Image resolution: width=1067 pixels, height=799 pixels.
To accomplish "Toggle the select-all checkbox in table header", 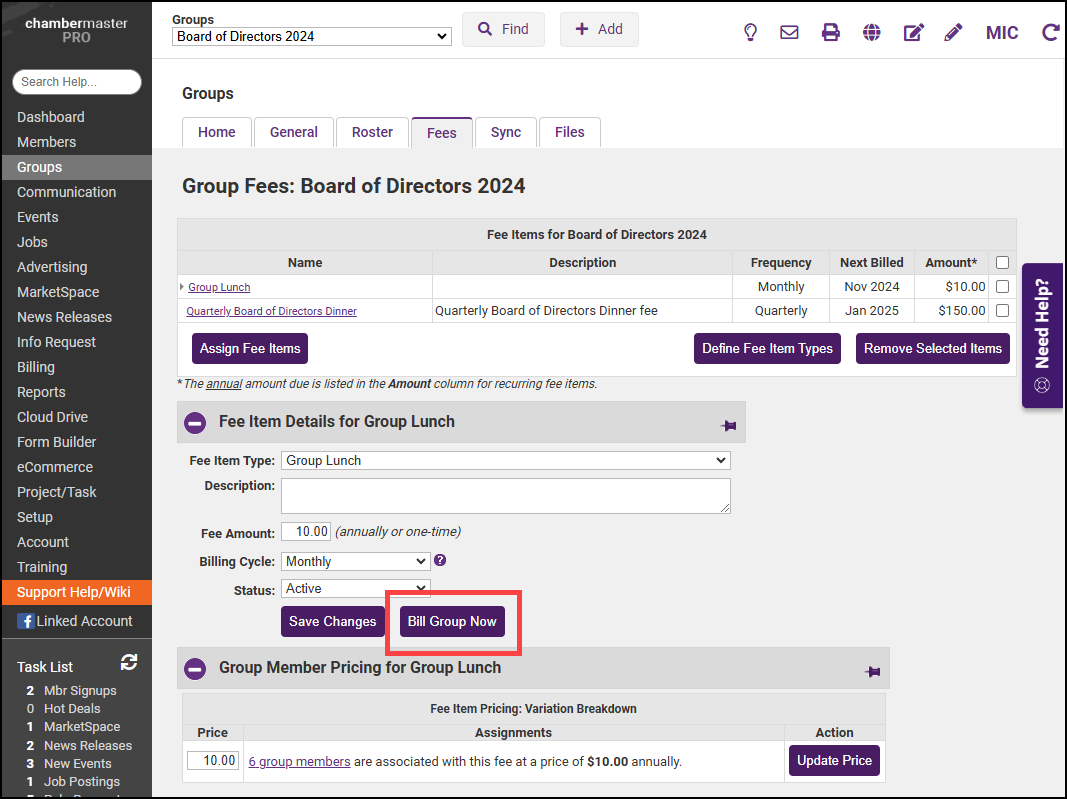I will pyautogui.click(x=1002, y=263).
